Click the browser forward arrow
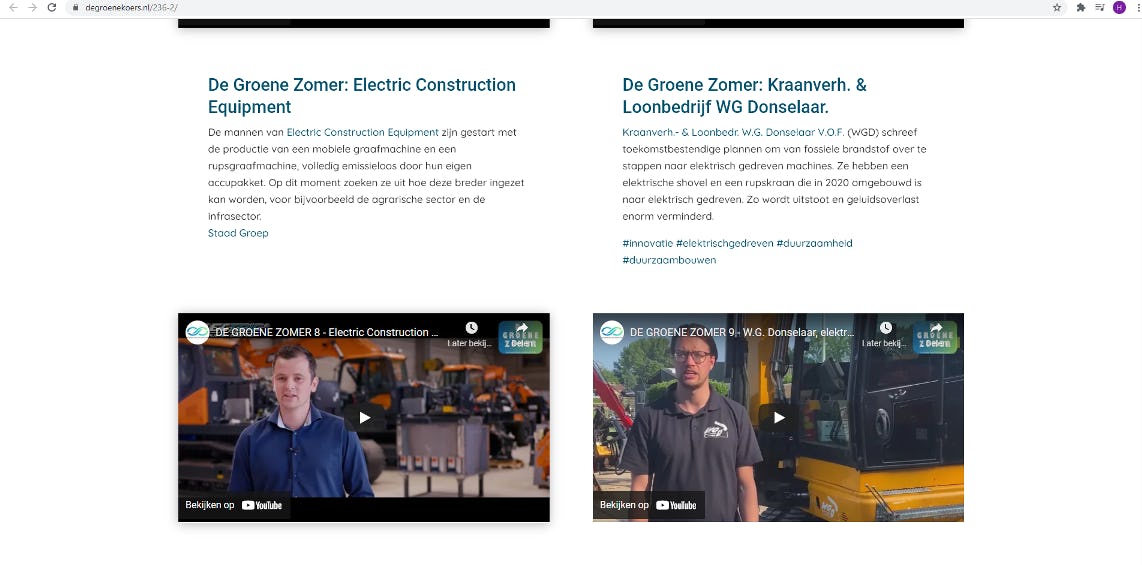Screen dimensions: 1142x565 click(32, 7)
